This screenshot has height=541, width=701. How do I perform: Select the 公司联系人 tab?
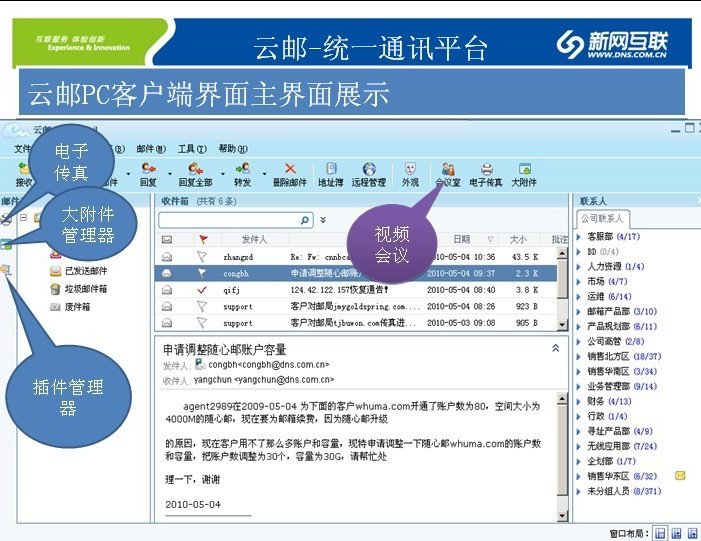click(602, 218)
